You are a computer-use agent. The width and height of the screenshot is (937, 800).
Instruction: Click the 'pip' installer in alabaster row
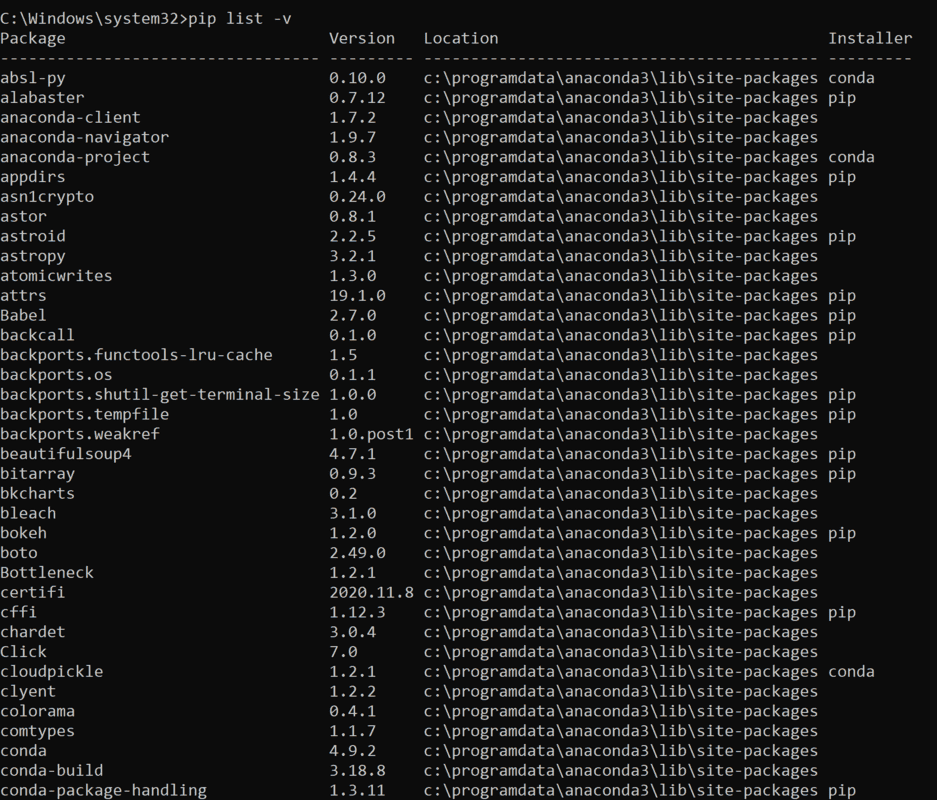tap(842, 98)
